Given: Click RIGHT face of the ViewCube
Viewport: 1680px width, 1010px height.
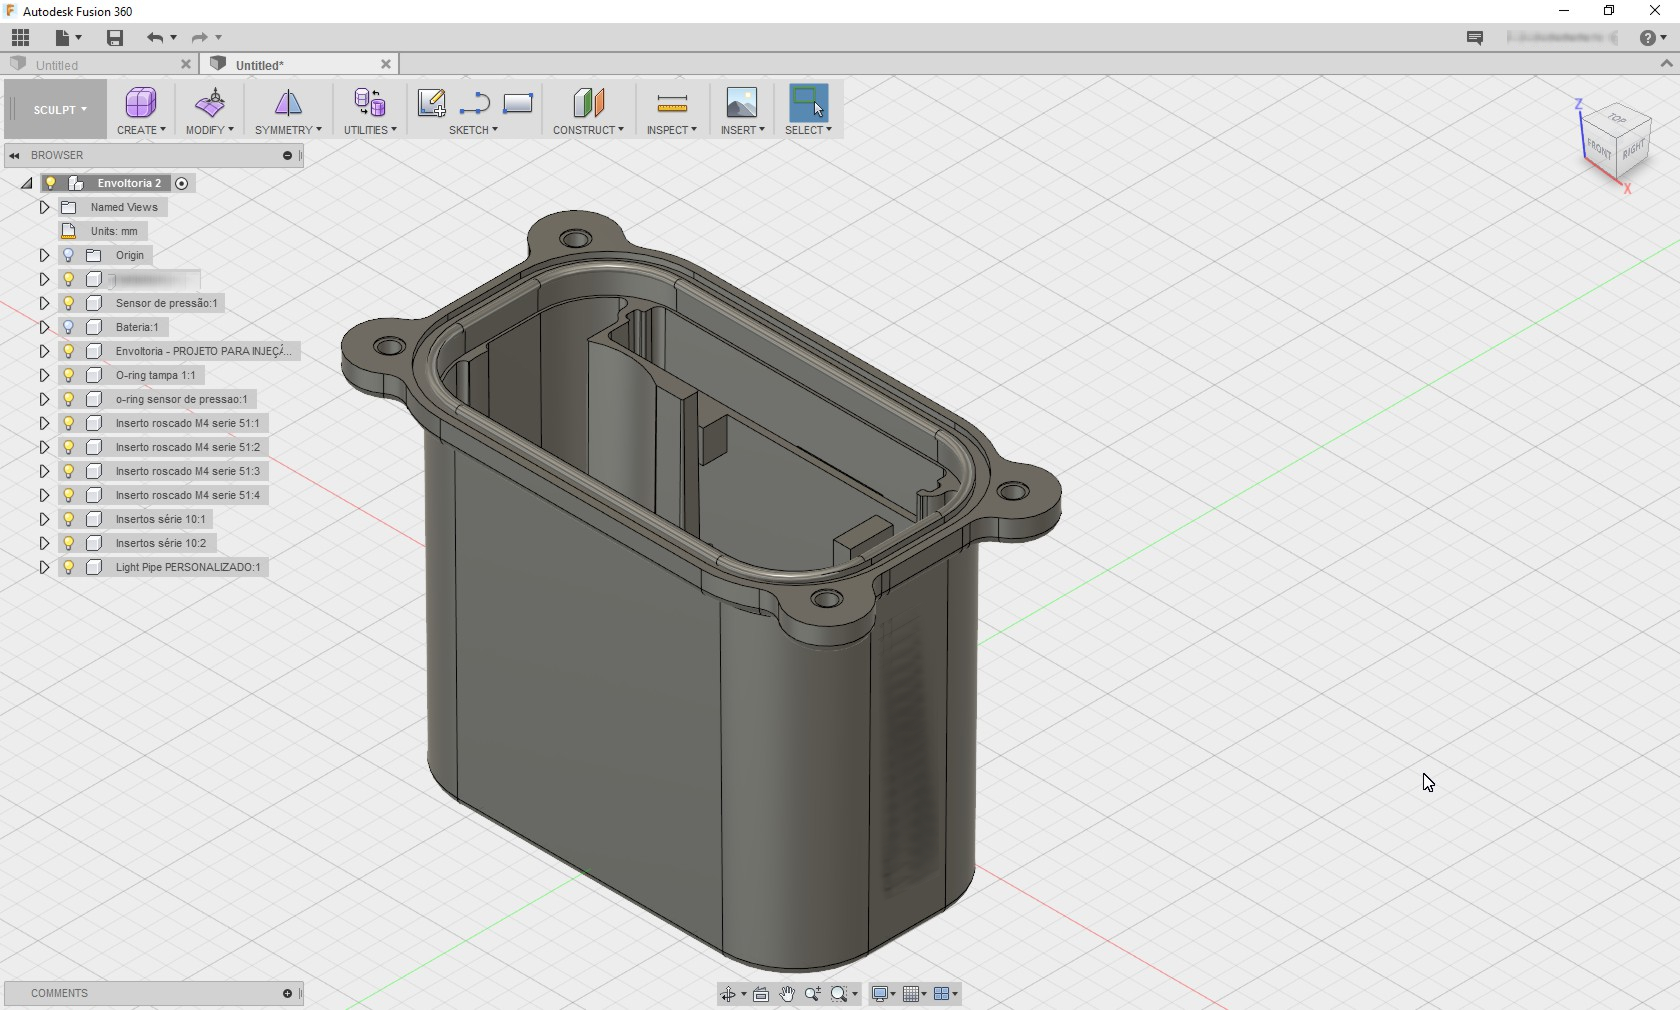Looking at the screenshot, I should 1633,151.
